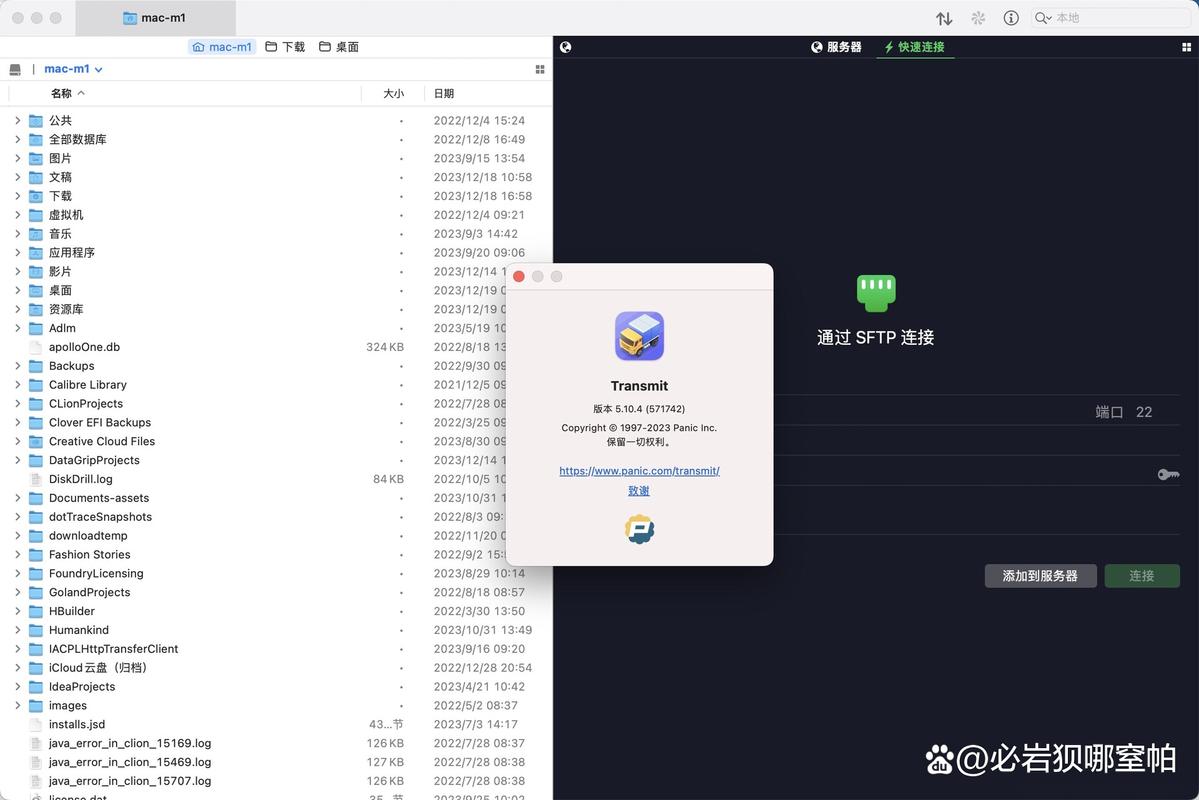The height and width of the screenshot is (800, 1199).
Task: Click the globe icon at remote pane left
Action: pos(566,47)
